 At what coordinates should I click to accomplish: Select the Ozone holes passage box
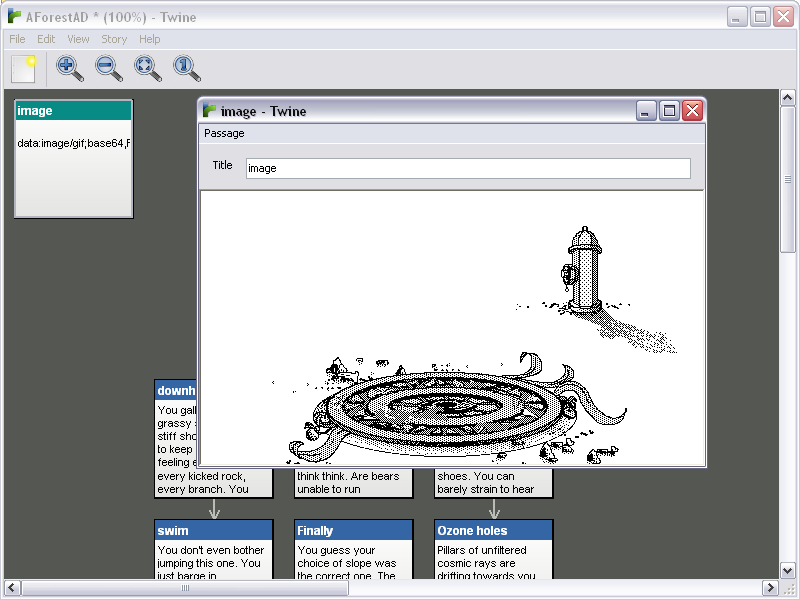[x=493, y=548]
